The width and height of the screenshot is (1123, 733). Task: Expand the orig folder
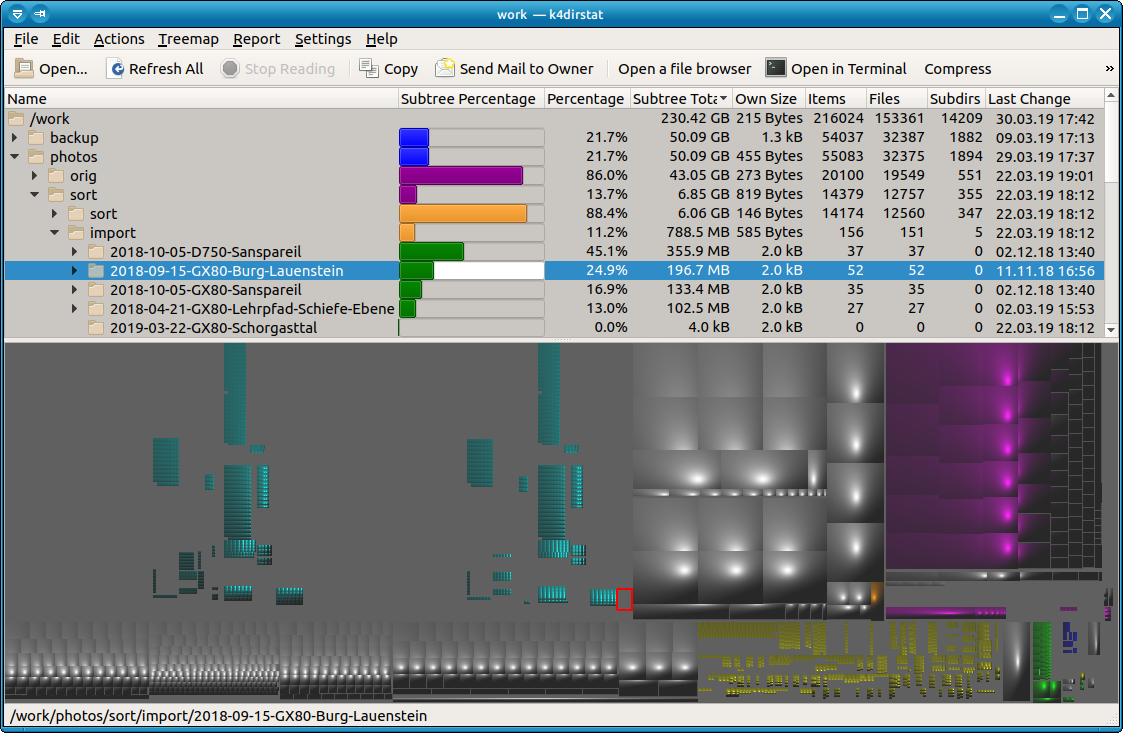pyautogui.click(x=34, y=176)
